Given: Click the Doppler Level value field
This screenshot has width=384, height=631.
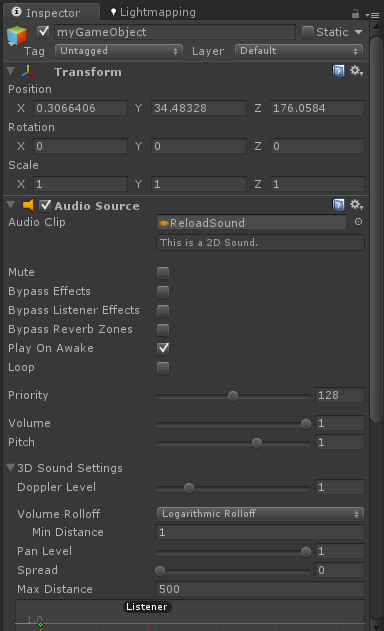Looking at the screenshot, I should (x=340, y=487).
